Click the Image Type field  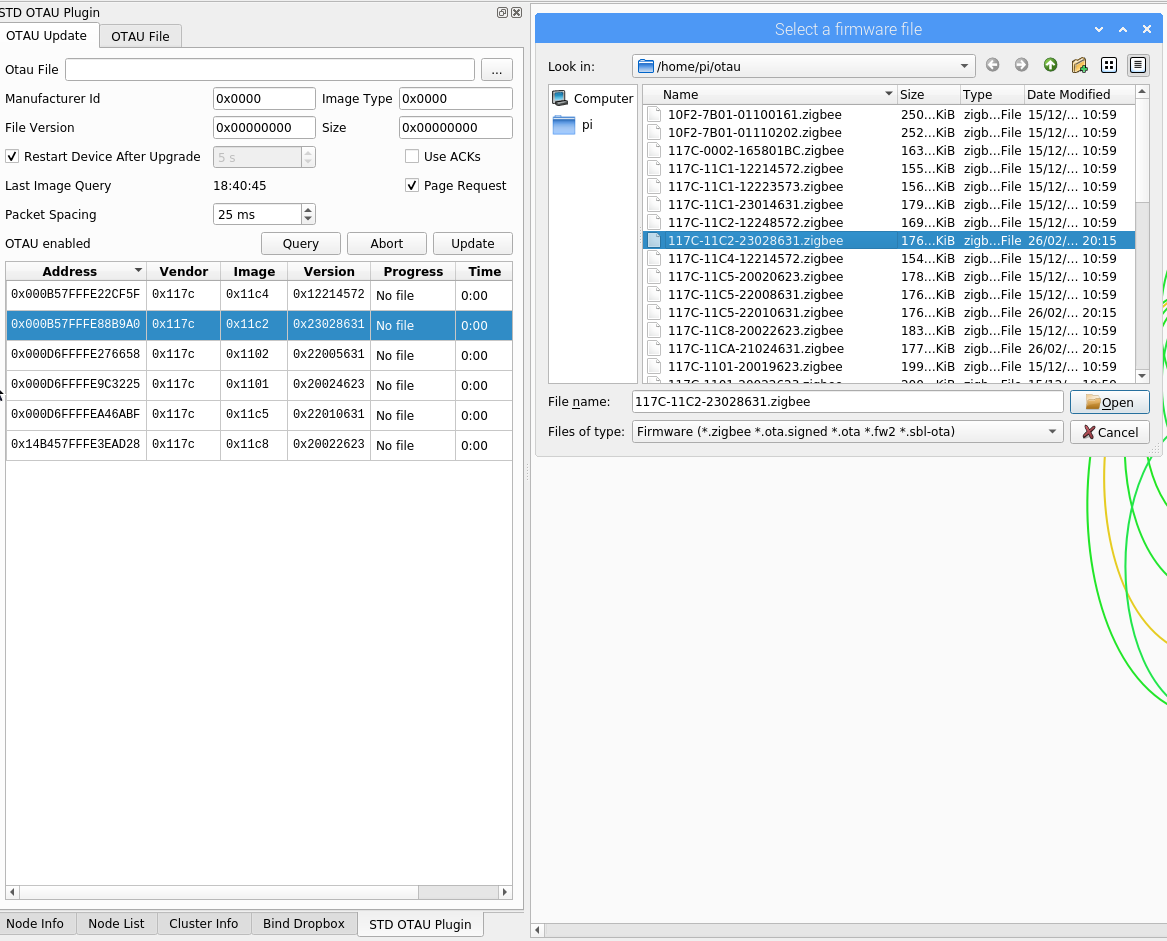tap(455, 98)
